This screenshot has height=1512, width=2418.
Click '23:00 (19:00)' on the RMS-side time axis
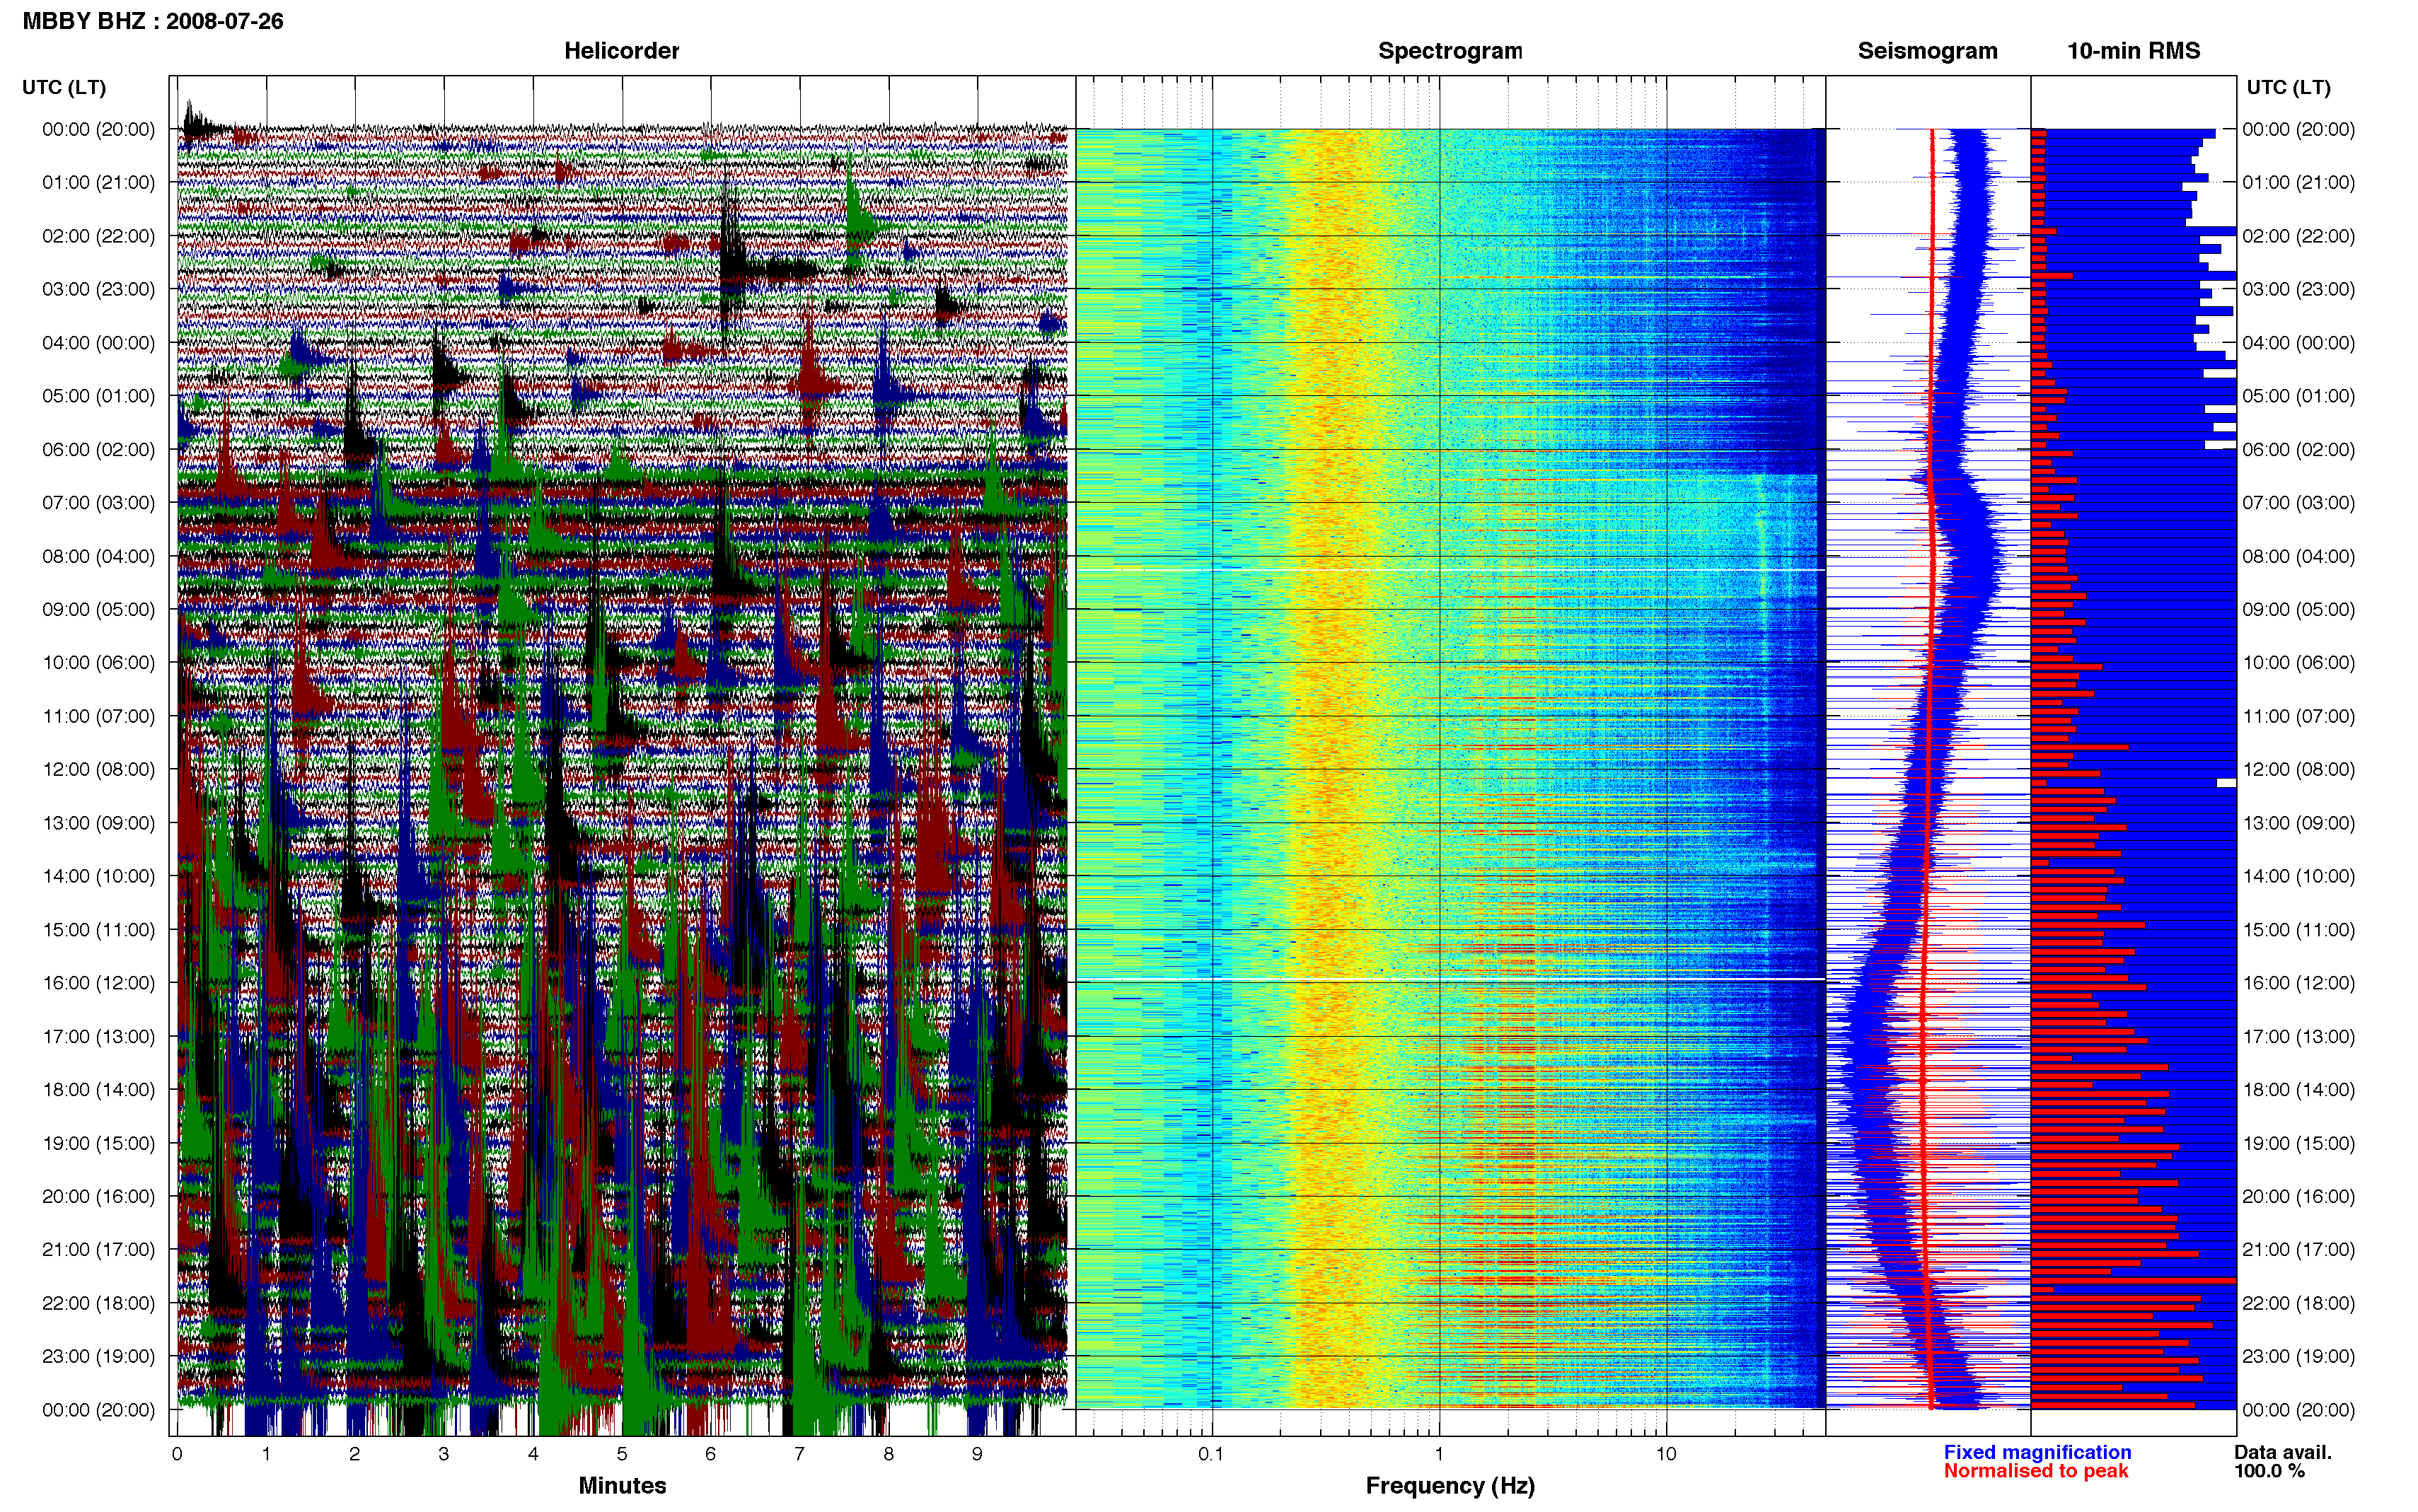(2298, 1357)
